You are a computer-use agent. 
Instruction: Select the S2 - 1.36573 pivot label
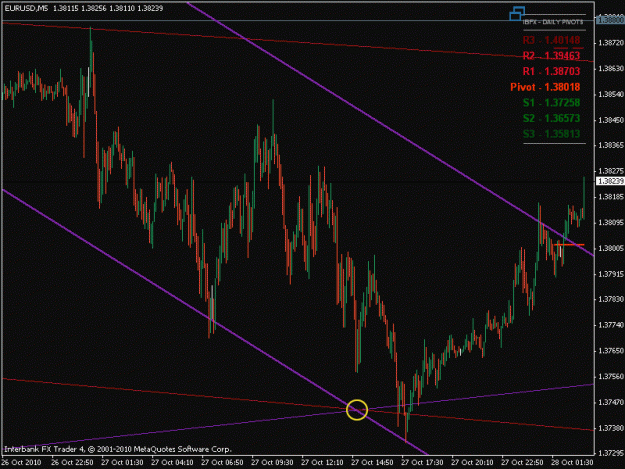pyautogui.click(x=551, y=118)
